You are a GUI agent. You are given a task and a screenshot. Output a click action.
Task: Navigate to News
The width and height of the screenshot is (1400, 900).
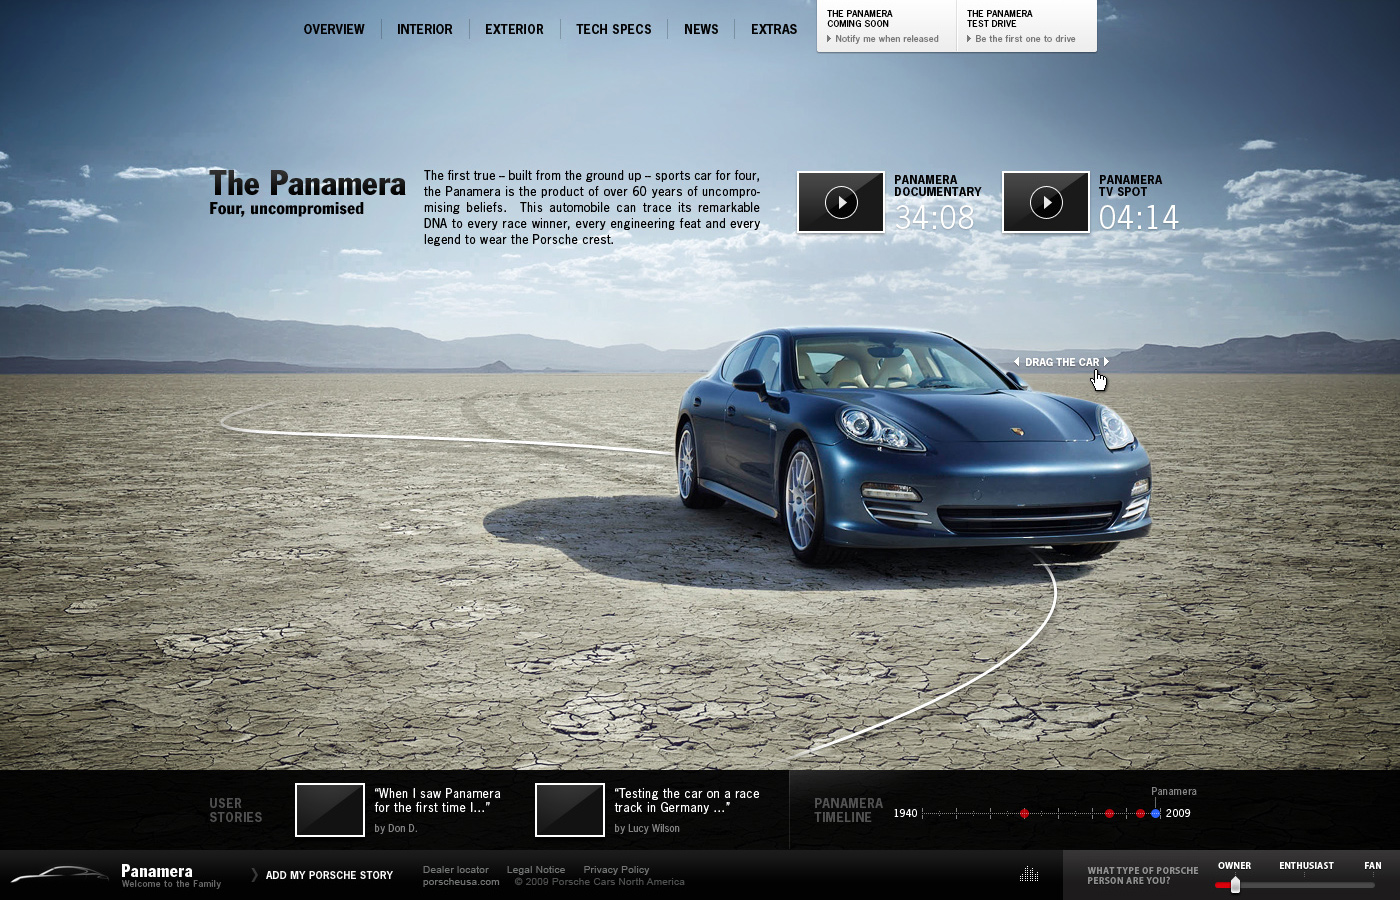click(x=701, y=29)
